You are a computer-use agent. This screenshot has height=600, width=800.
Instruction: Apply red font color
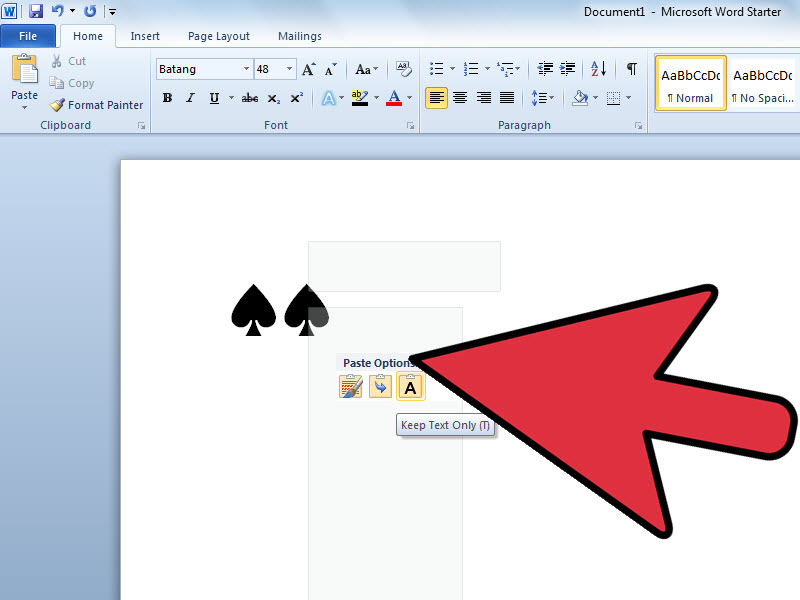394,98
